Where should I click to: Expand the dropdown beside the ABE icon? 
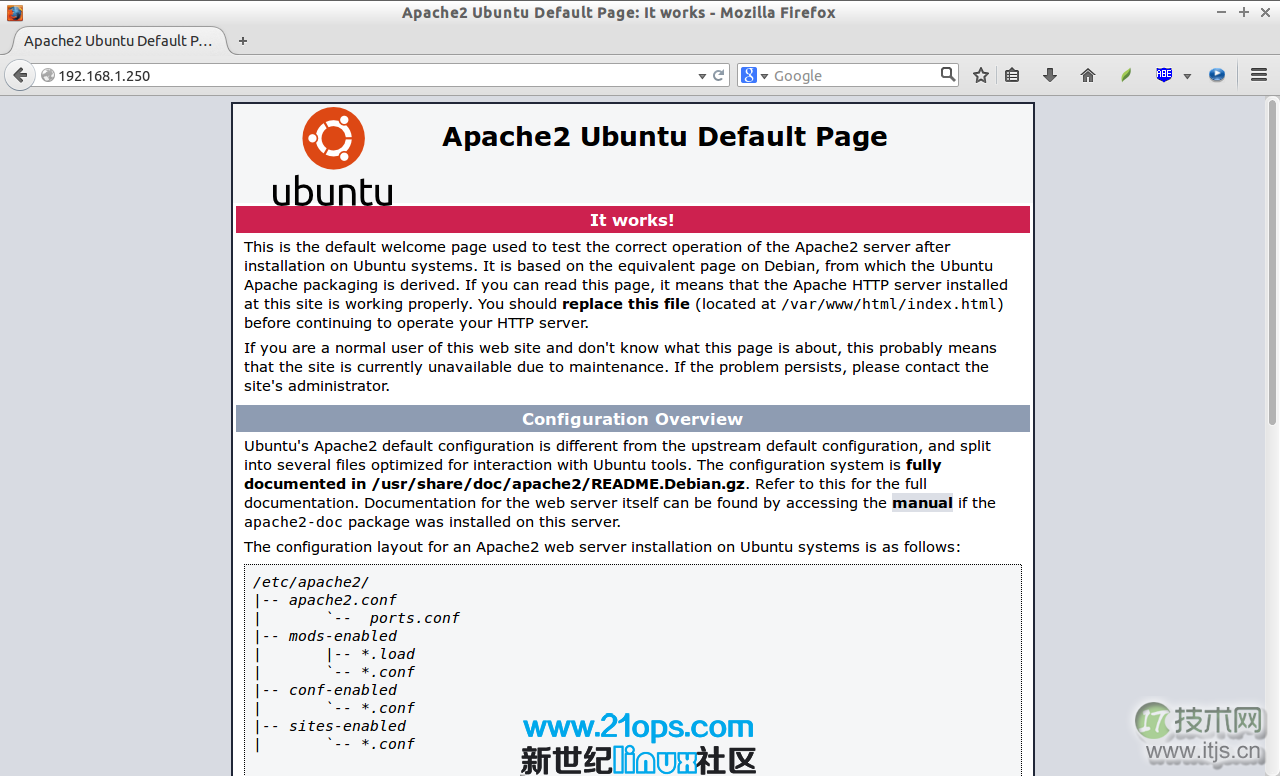[x=1187, y=75]
